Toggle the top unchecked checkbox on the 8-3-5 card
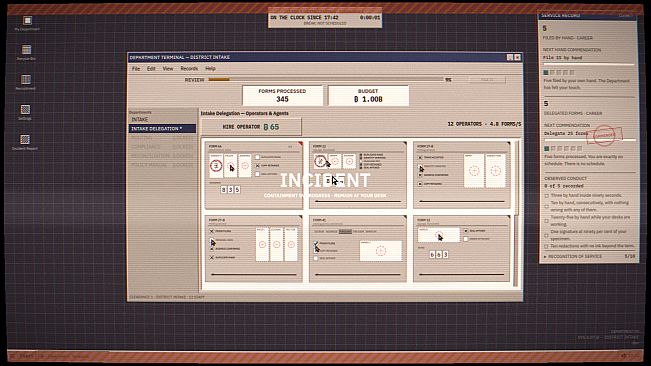The image size is (651, 366). pyautogui.click(x=257, y=157)
